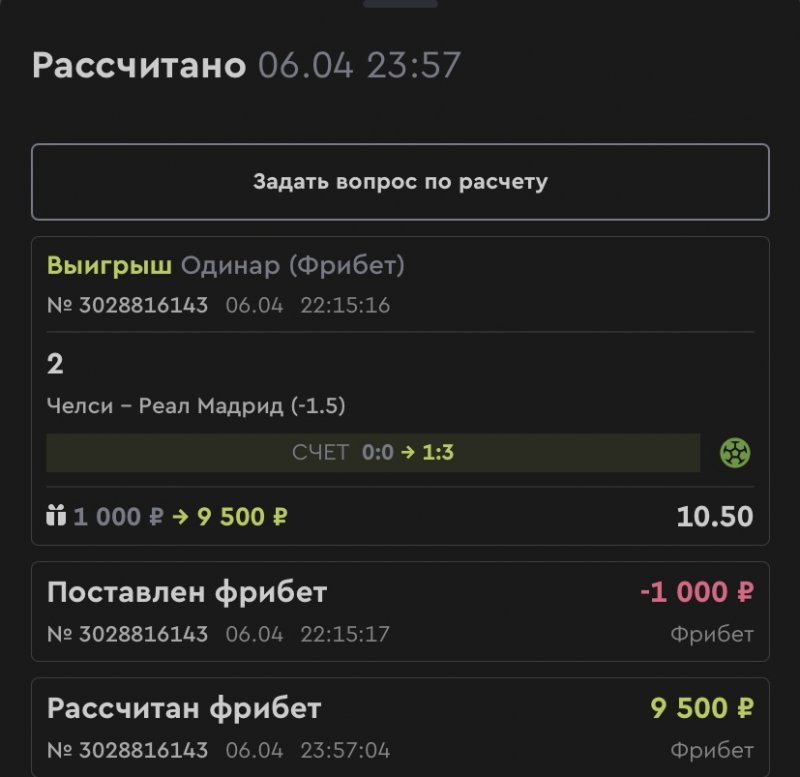Screen dimensions: 800x777
Task: Click the 10.50 odds value
Action: pyautogui.click(x=714, y=517)
